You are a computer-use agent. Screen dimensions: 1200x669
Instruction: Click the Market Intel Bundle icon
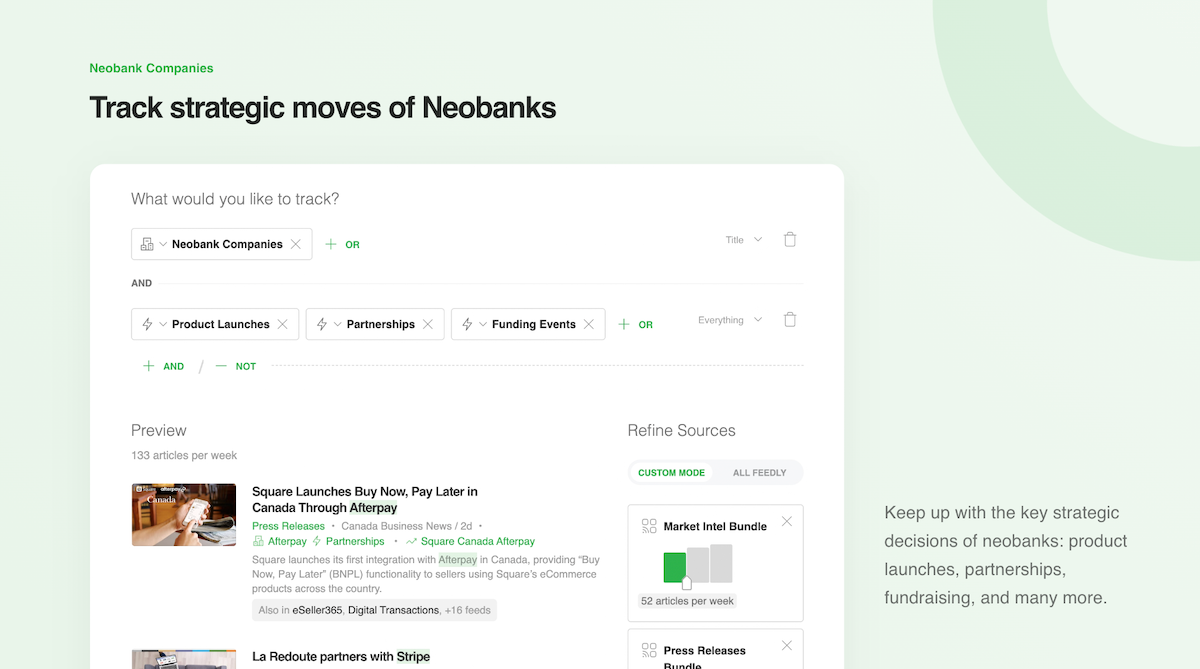point(649,526)
